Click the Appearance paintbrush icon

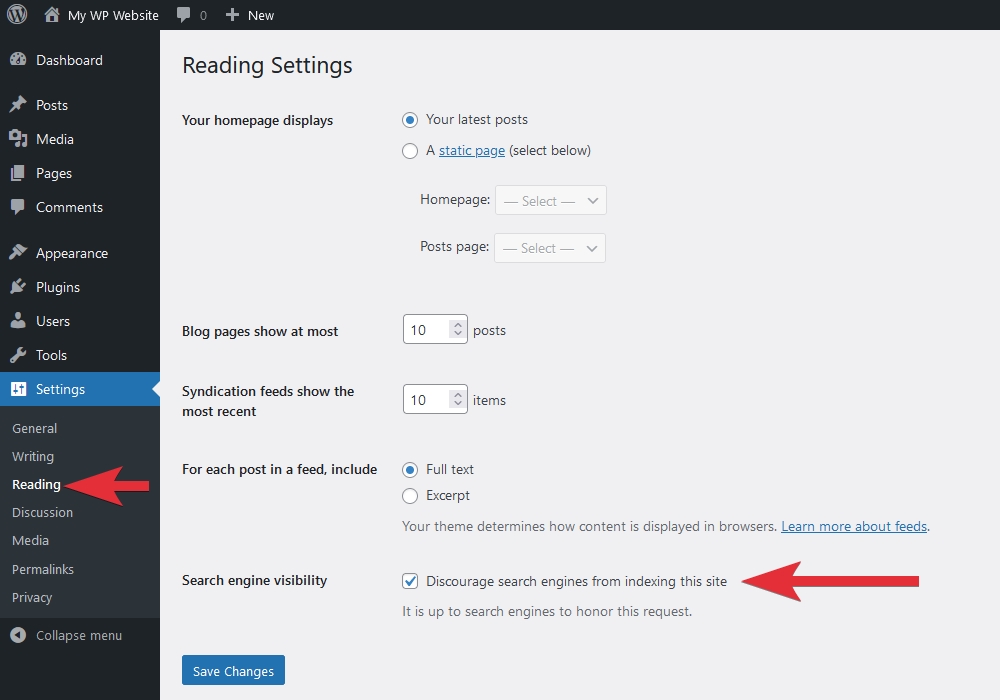click(18, 253)
